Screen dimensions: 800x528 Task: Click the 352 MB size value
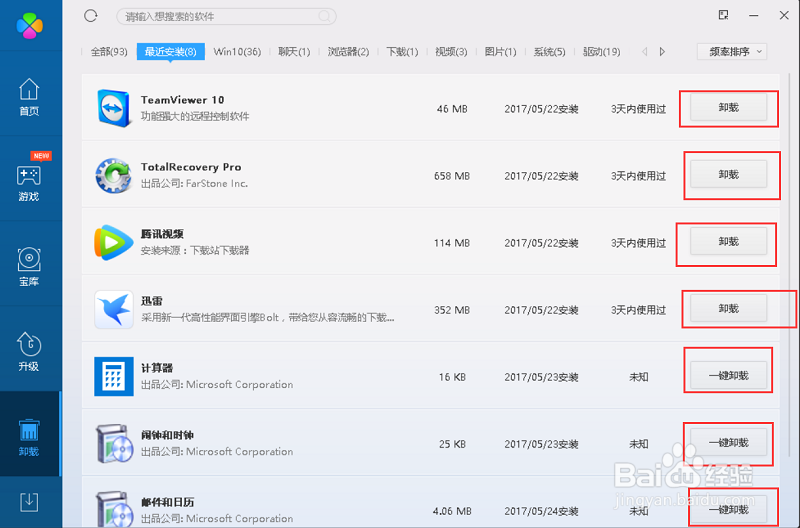point(452,310)
